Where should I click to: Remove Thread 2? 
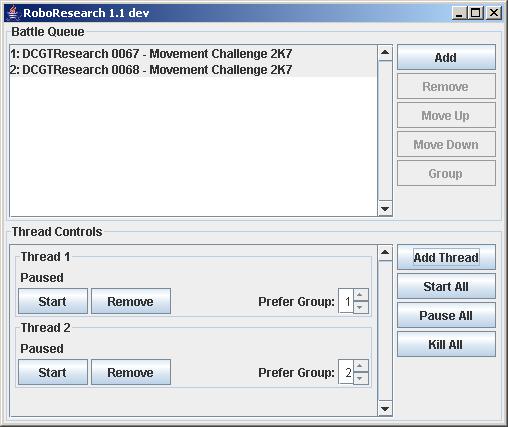click(x=131, y=372)
